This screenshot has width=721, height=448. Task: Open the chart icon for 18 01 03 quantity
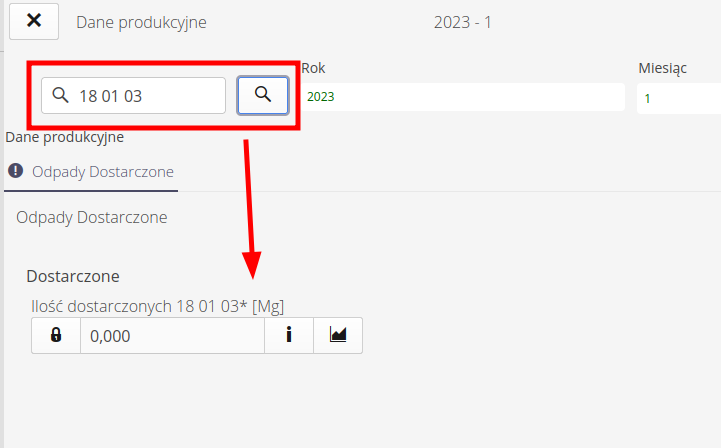[x=338, y=335]
